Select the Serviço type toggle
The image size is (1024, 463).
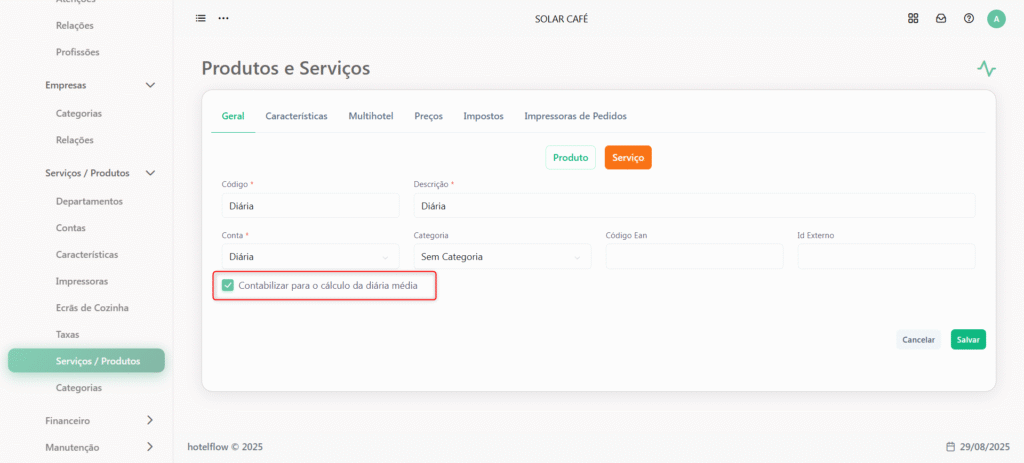pos(628,157)
